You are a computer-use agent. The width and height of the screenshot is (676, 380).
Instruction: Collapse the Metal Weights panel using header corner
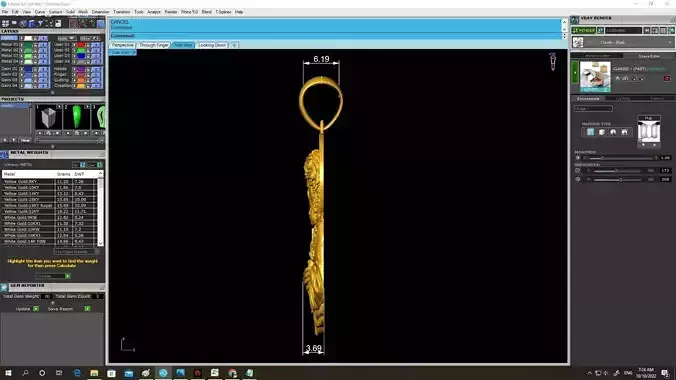pos(102,154)
